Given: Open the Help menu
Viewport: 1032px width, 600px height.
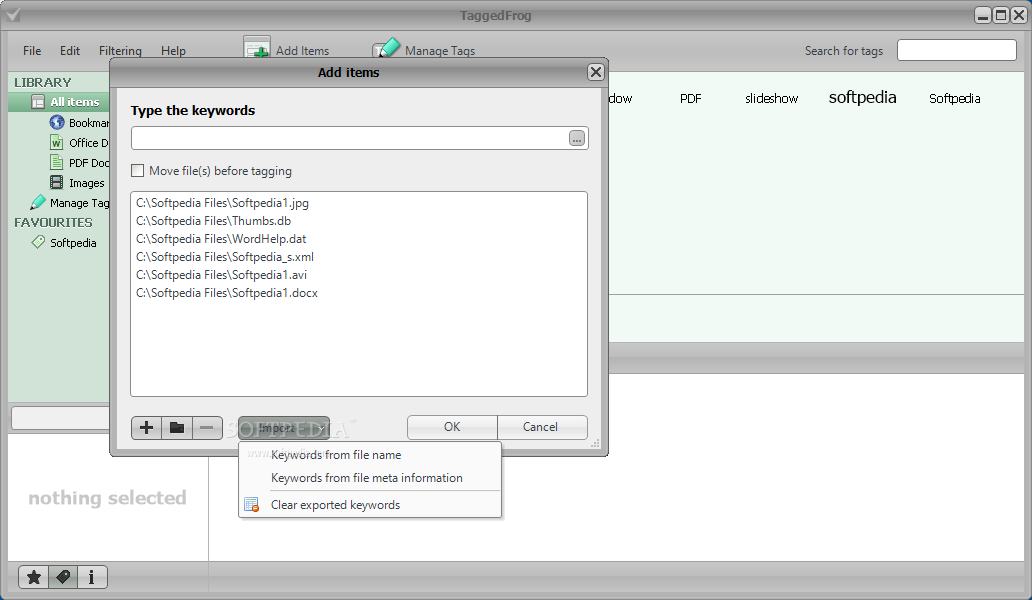Looking at the screenshot, I should 173,51.
